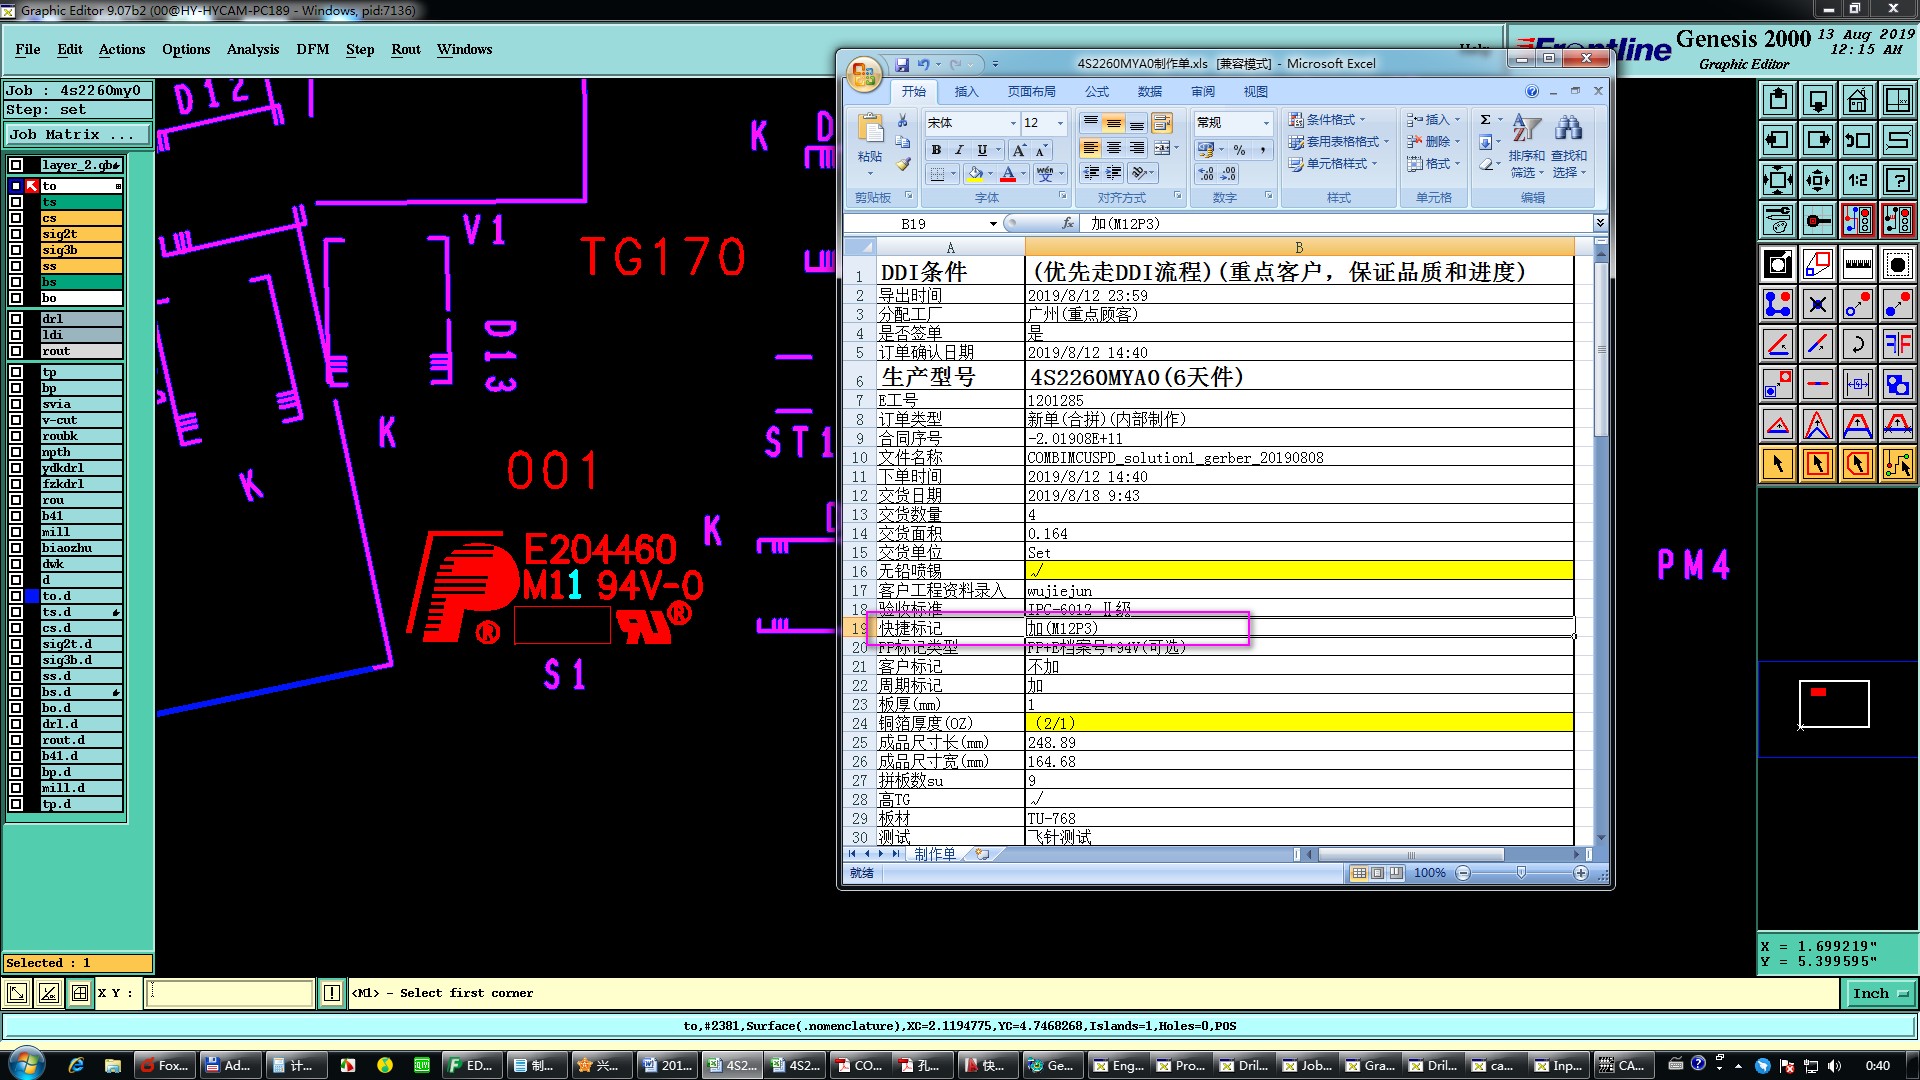Open the DFM menu

pyautogui.click(x=312, y=49)
